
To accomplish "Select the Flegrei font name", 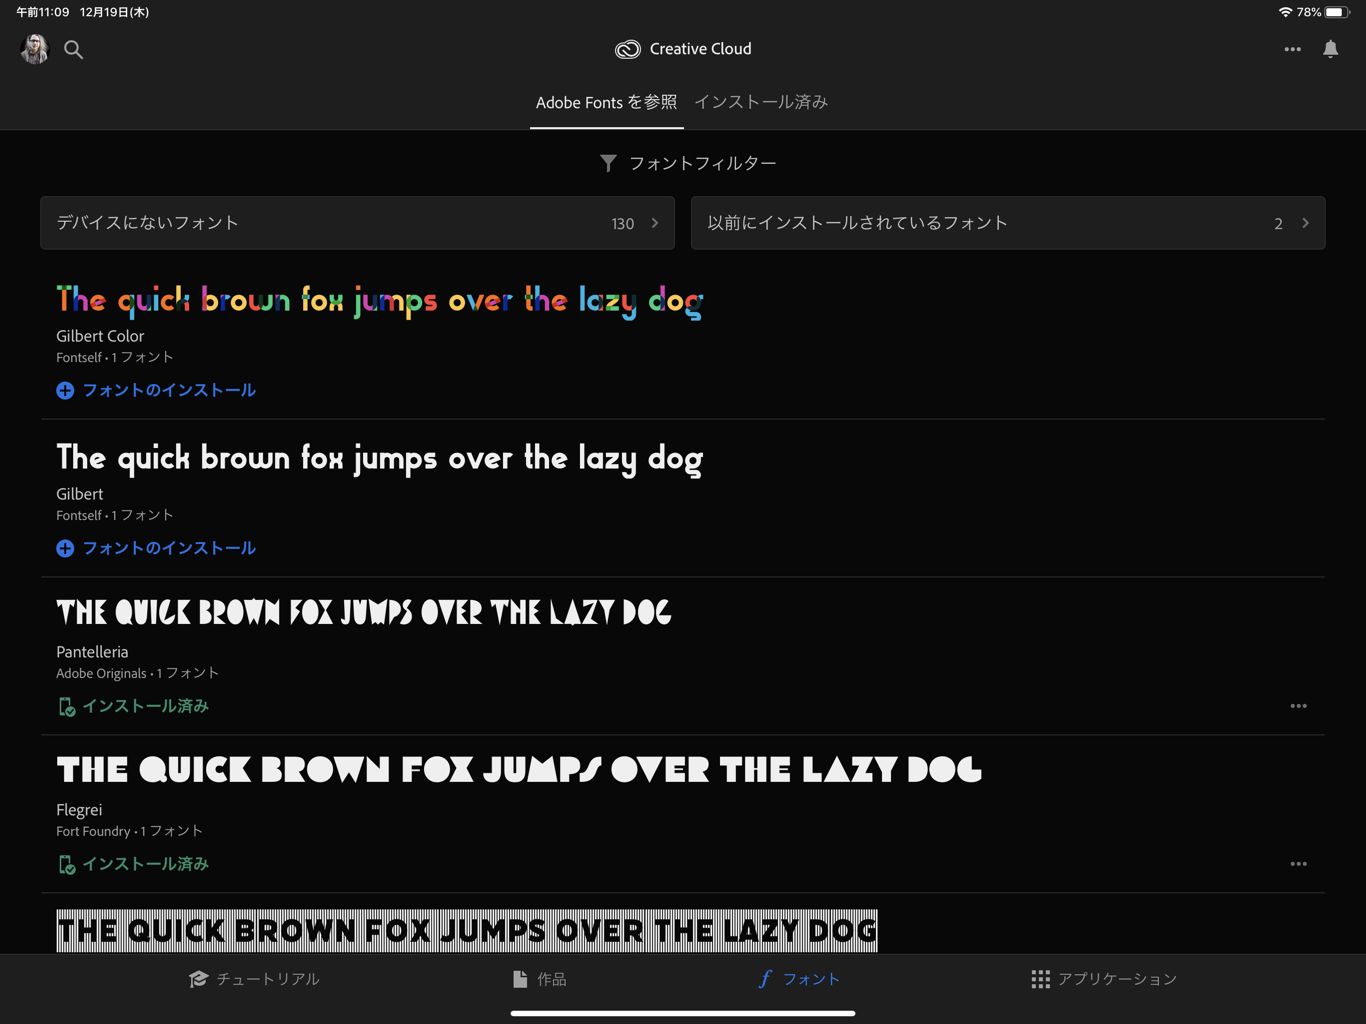I will 79,810.
